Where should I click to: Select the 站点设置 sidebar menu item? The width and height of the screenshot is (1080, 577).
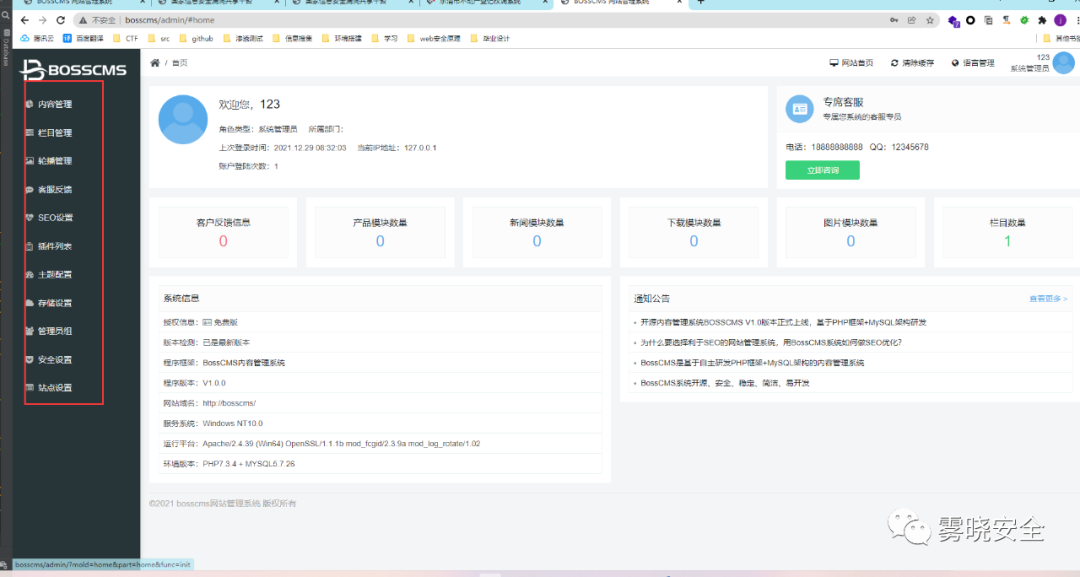tap(49, 388)
